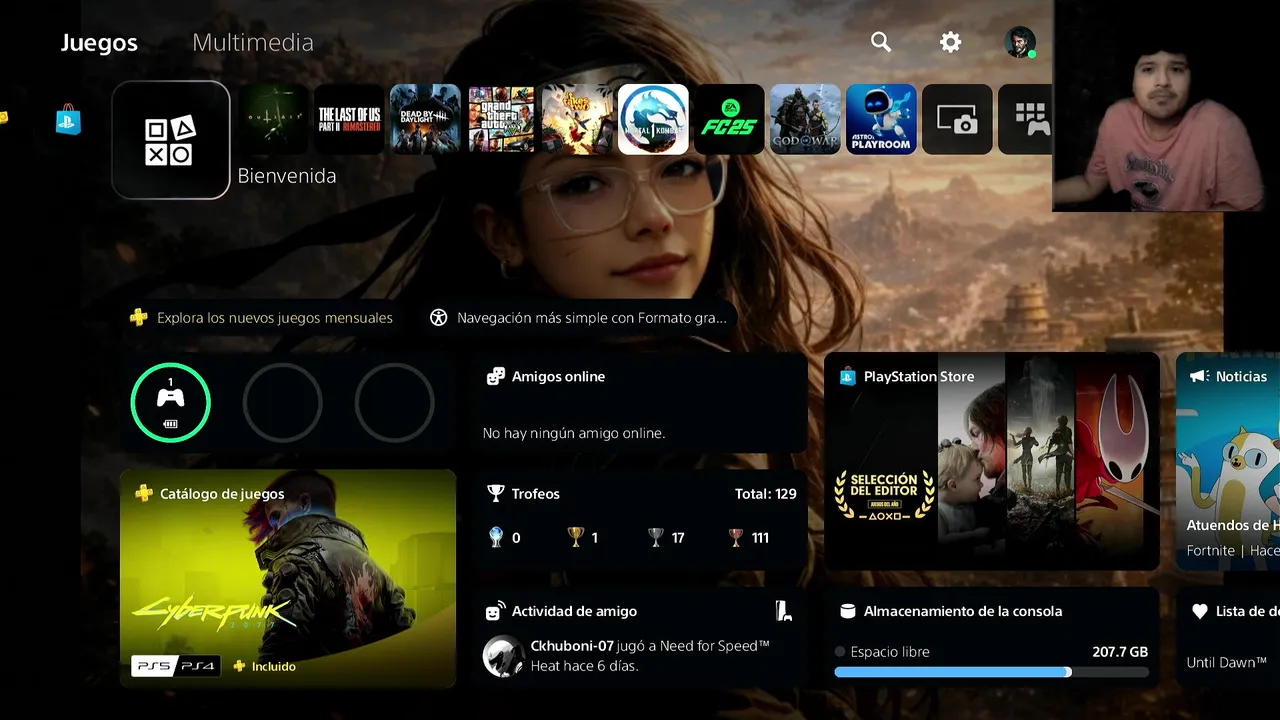Open the Cyberpunk Catálogo de juegos card
Viewport: 1280px width, 720px height.
[288, 579]
